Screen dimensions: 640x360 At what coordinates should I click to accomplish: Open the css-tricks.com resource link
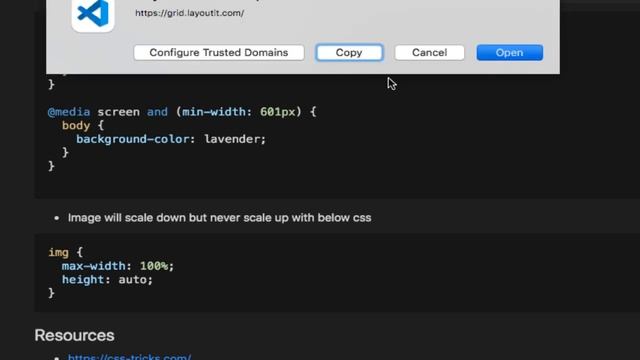click(129, 357)
